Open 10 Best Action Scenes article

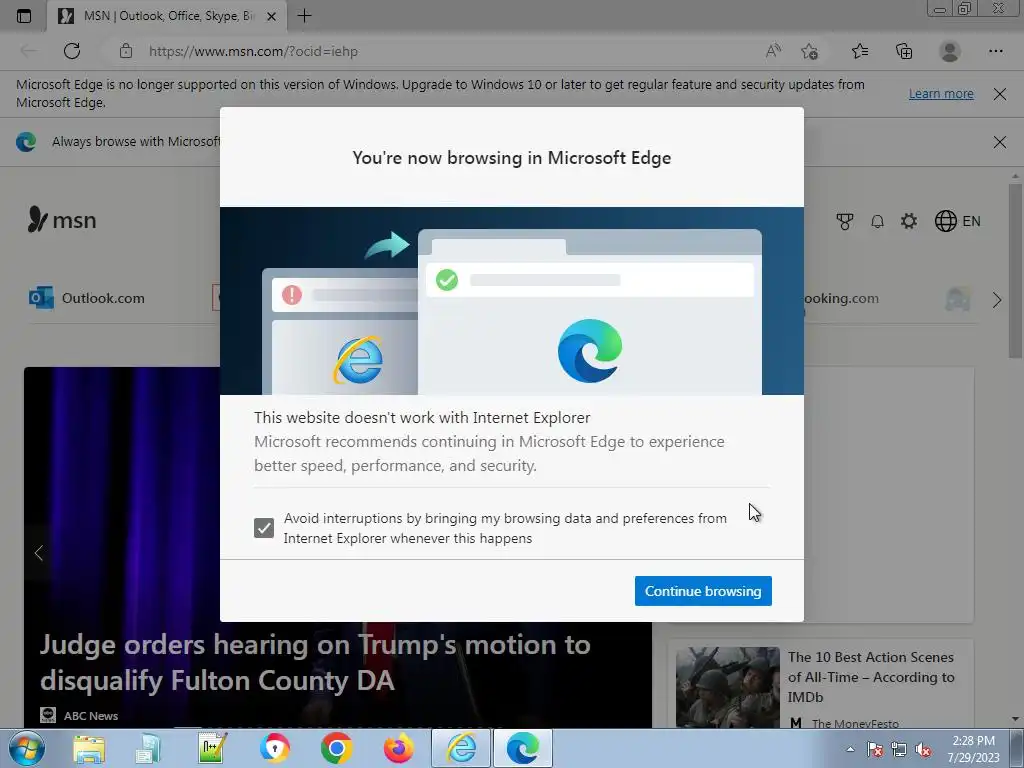871,677
